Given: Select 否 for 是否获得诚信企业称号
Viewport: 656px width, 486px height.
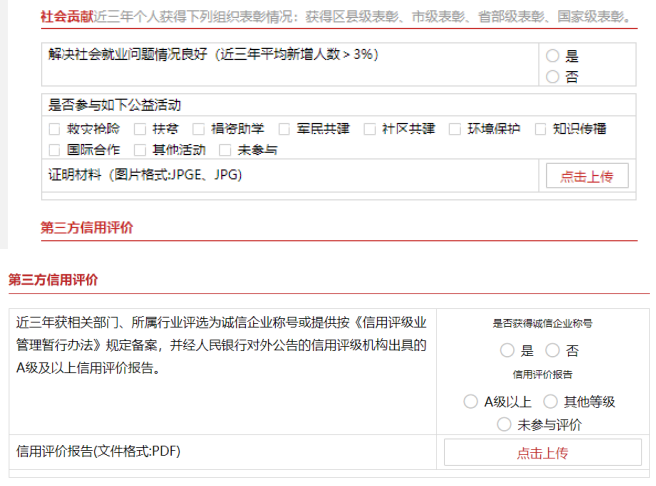Looking at the screenshot, I should coord(553,351).
